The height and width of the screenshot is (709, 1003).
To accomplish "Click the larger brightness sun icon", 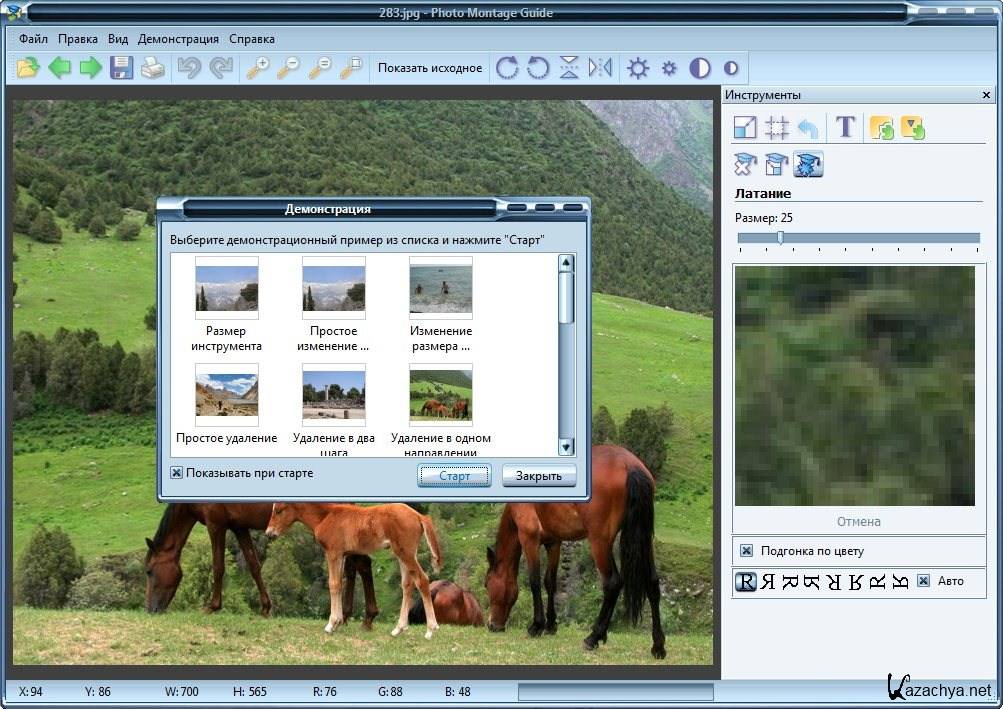I will click(638, 68).
